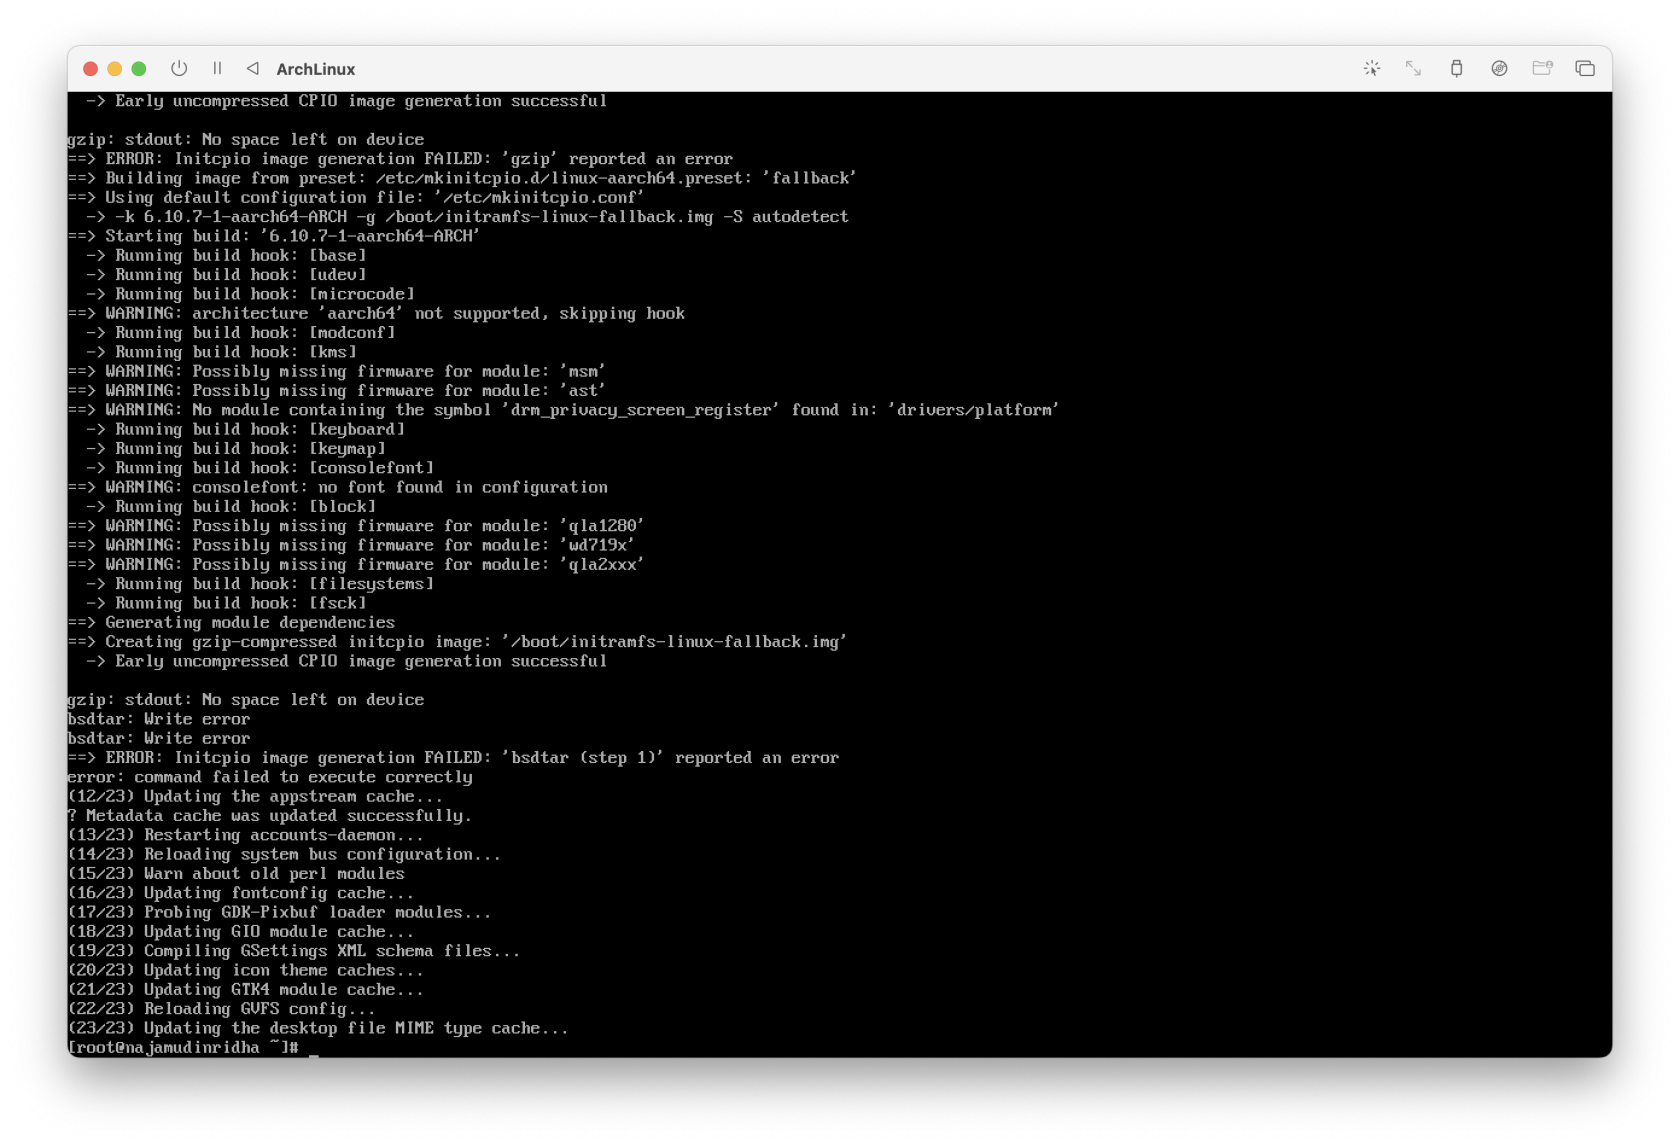Screen dimensions: 1680x1147
Task: Minimize the ArchLinux window with yellow button
Action: pyautogui.click(x=115, y=69)
